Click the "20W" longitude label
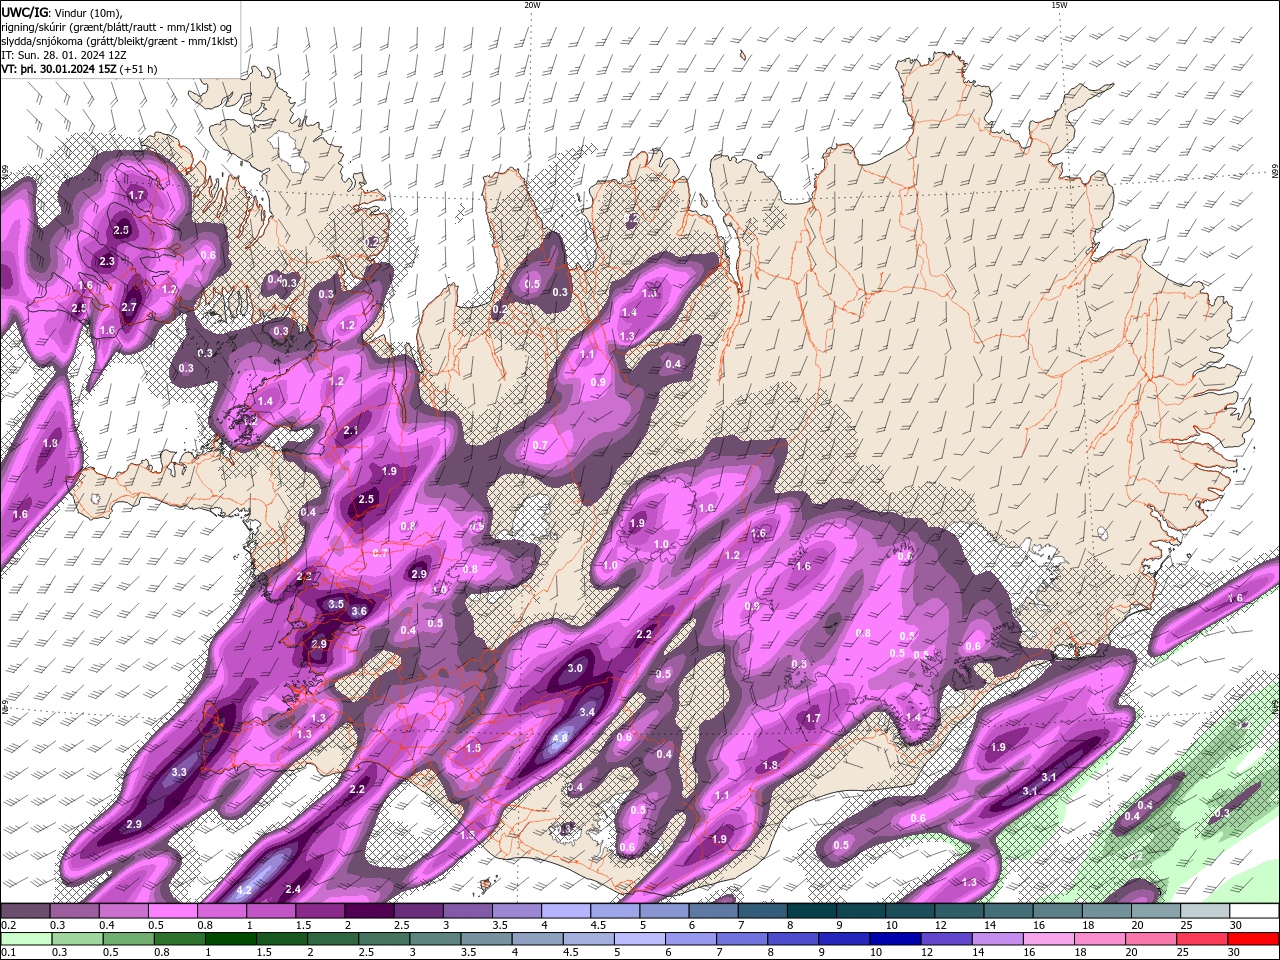Image resolution: width=1280 pixels, height=960 pixels. coord(532,5)
